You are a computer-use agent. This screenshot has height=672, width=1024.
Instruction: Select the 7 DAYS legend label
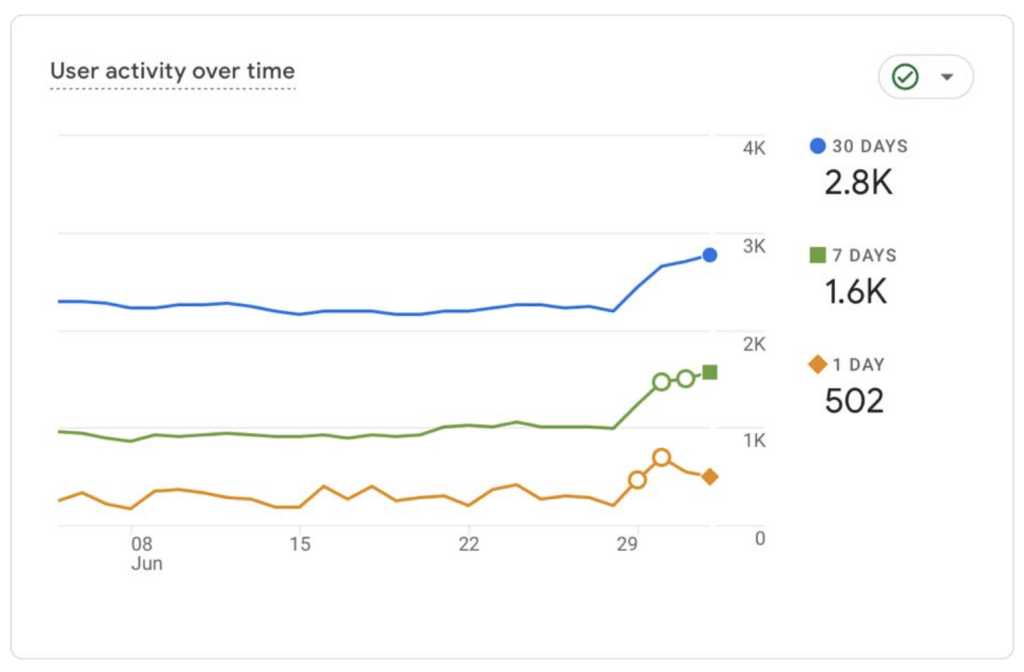coord(864,256)
